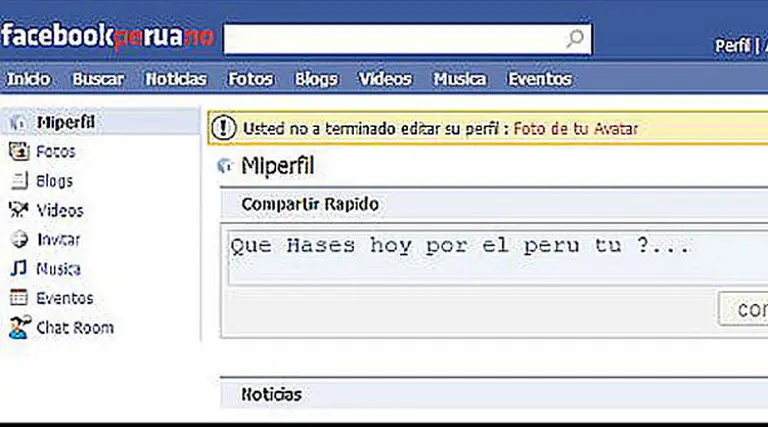Open Fotos in the navigation bar
This screenshot has width=768, height=427.
[251, 79]
